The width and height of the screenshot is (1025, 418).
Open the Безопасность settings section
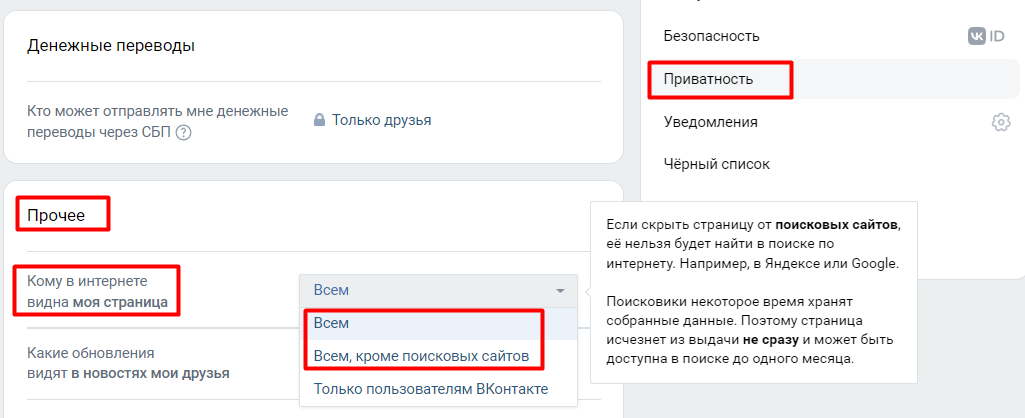pos(711,36)
